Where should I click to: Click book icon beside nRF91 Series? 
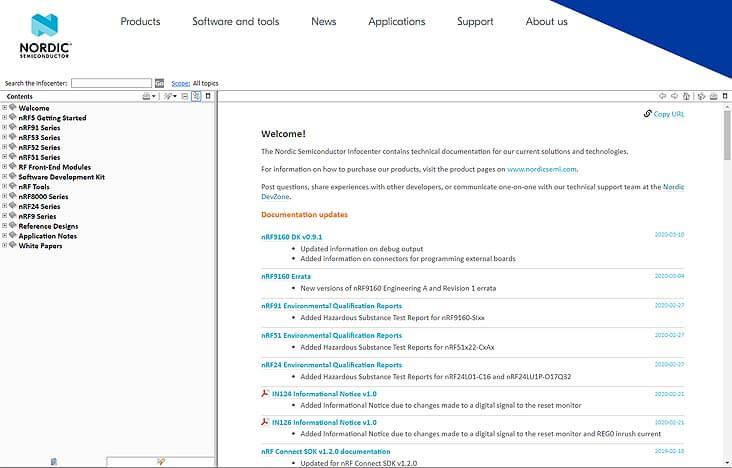click(x=13, y=127)
